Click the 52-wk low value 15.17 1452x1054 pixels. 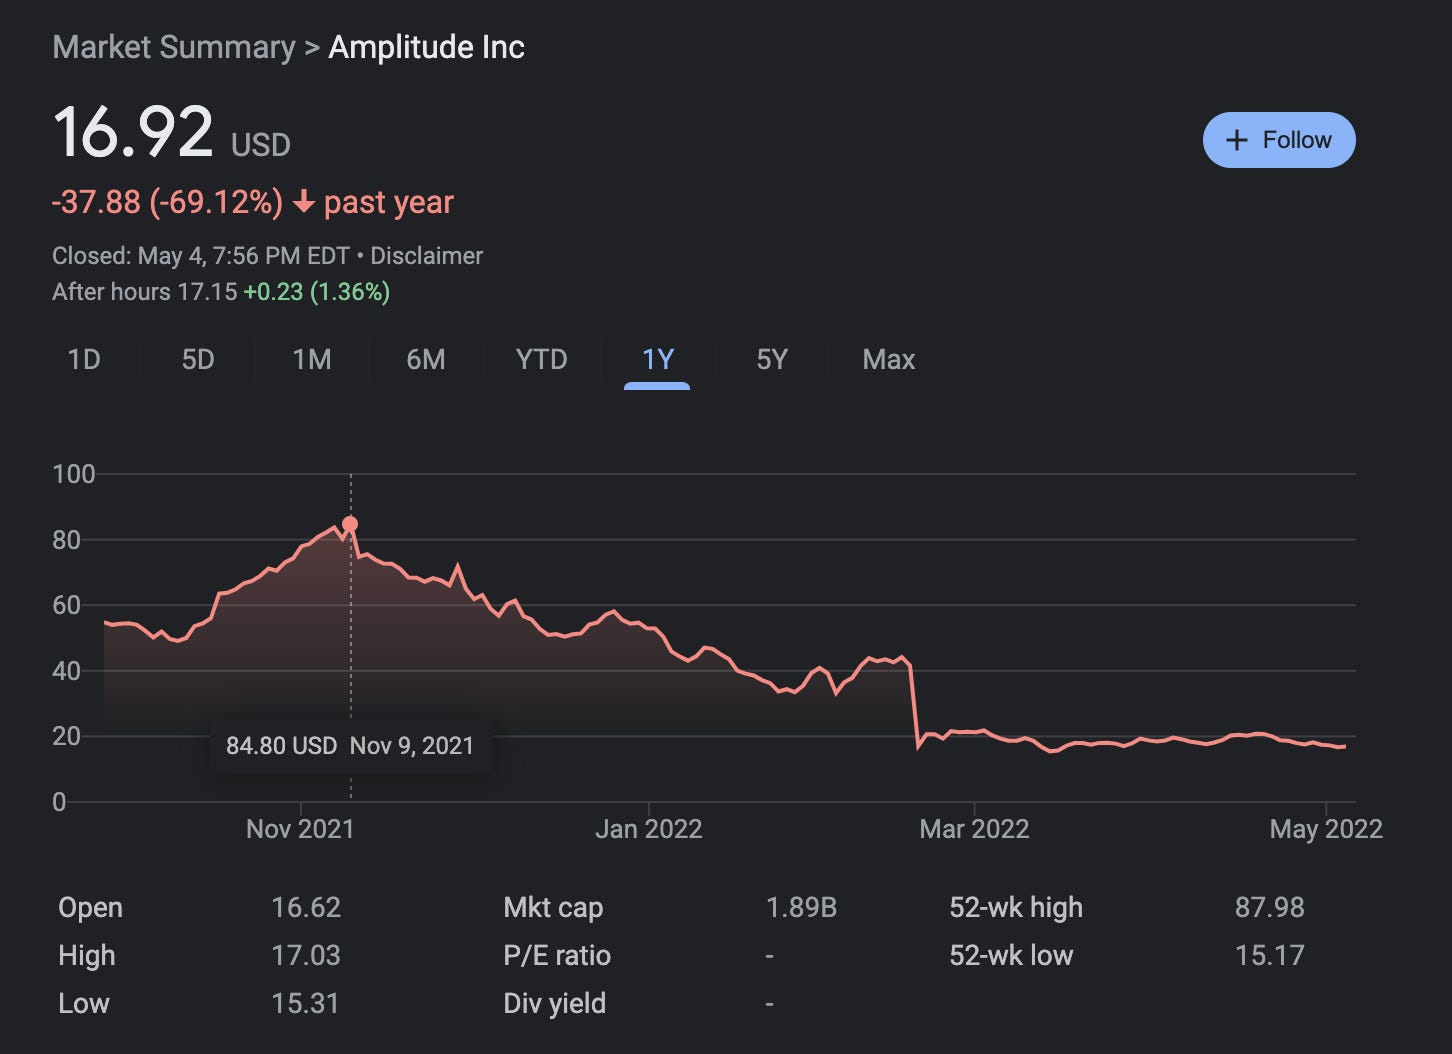1270,956
